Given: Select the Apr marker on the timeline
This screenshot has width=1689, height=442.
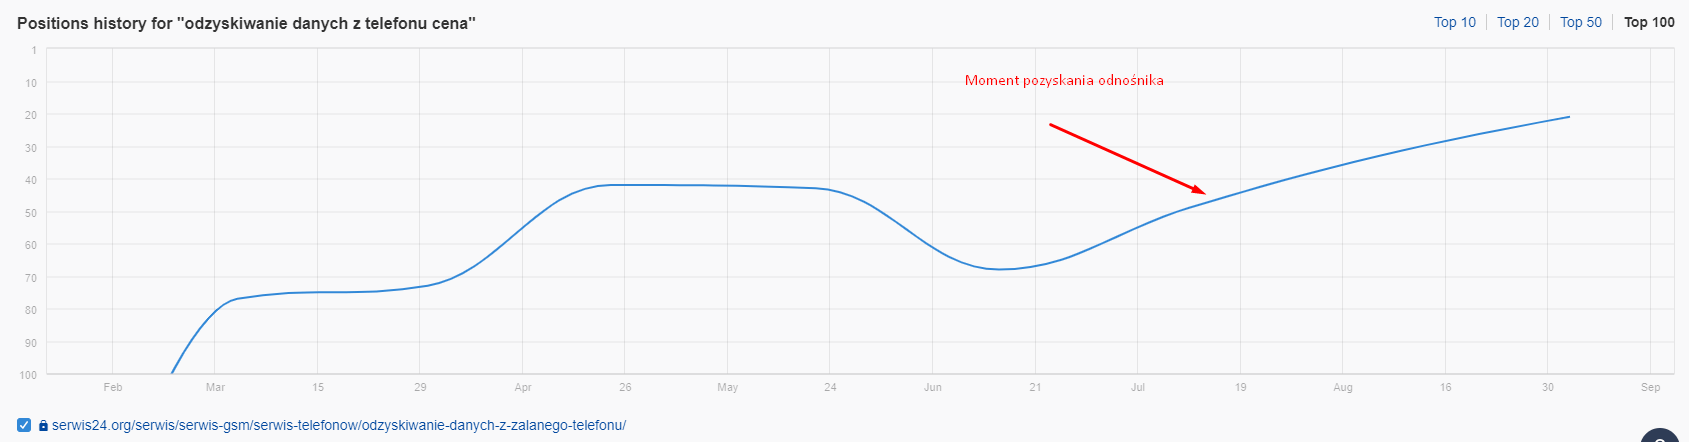Looking at the screenshot, I should [x=523, y=387].
